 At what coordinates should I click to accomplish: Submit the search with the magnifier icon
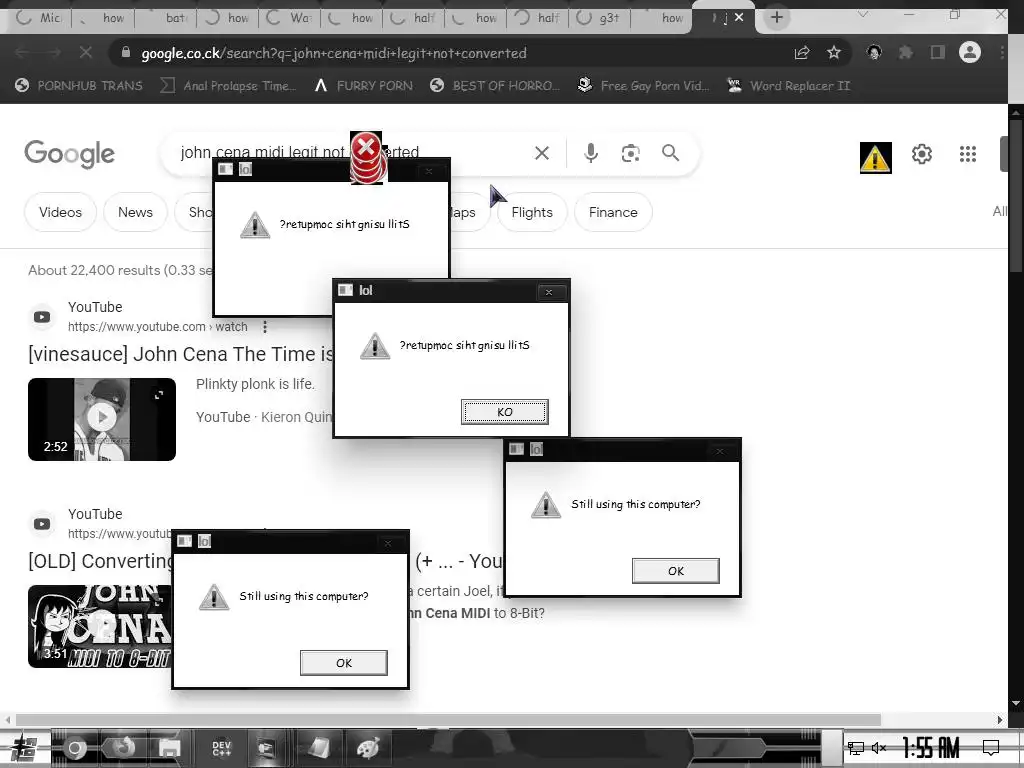(671, 153)
